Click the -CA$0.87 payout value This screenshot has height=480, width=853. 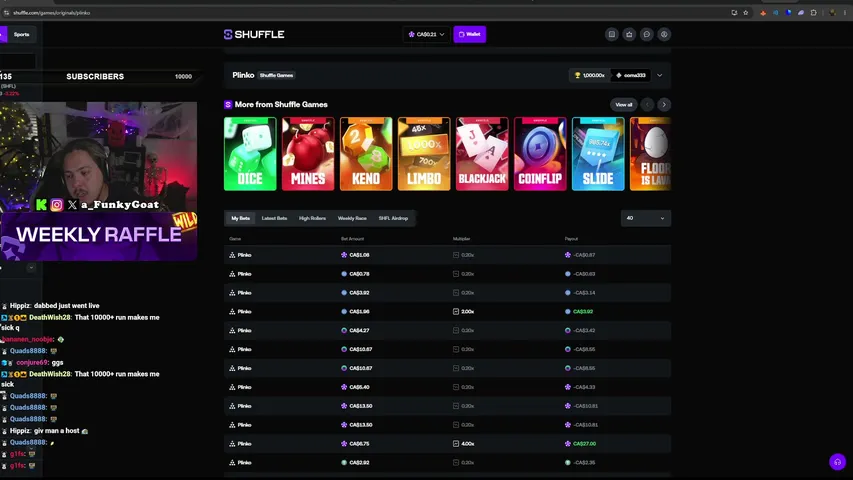(584, 255)
